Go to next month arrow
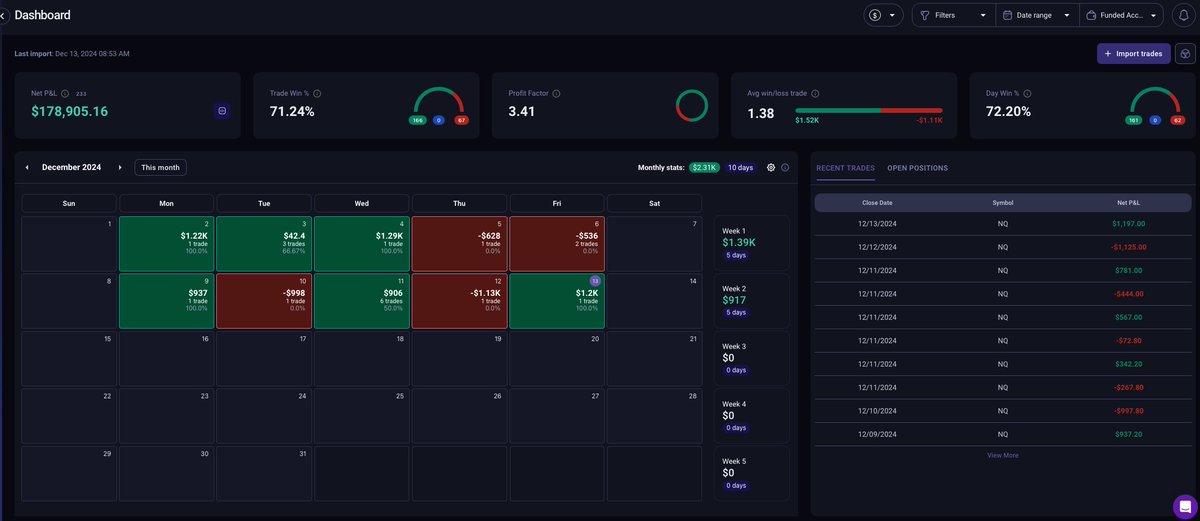 (120, 168)
